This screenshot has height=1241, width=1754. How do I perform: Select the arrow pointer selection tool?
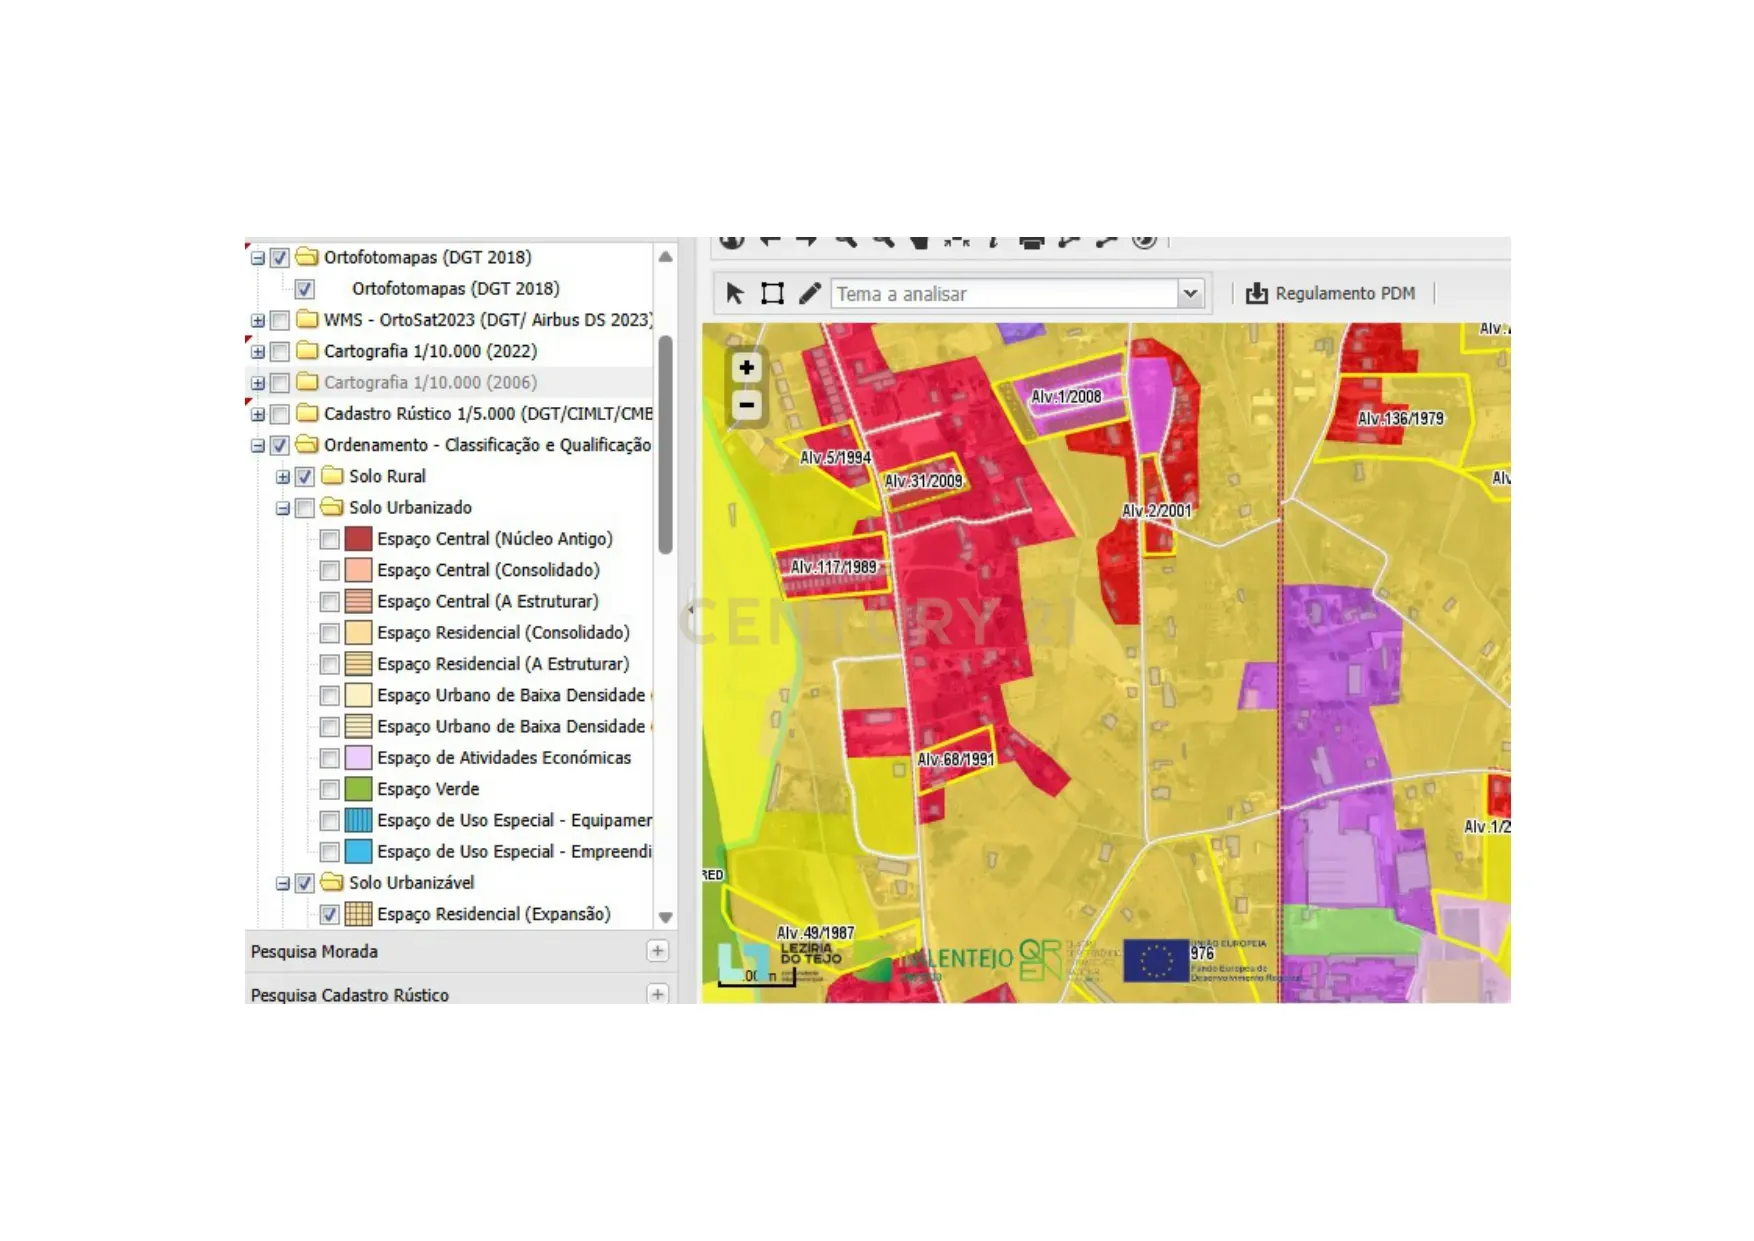[x=735, y=293]
